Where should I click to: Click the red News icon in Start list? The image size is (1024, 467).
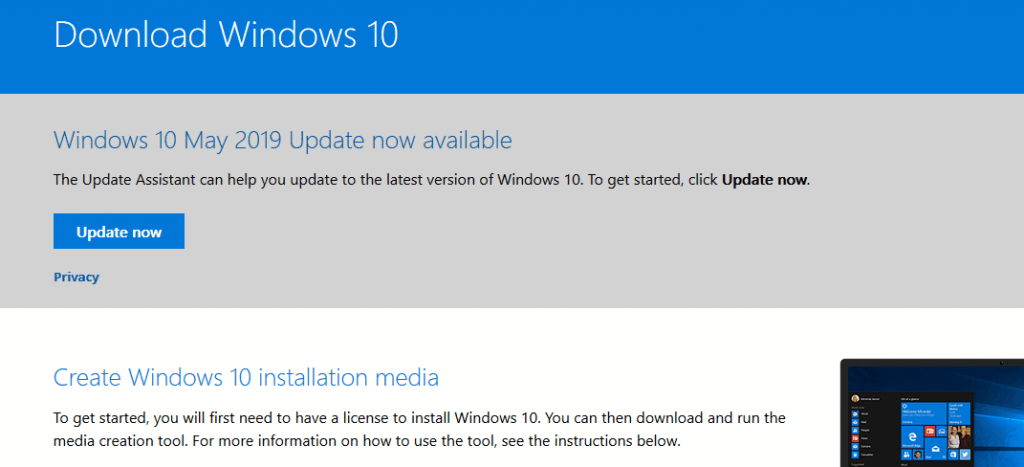tap(855, 438)
